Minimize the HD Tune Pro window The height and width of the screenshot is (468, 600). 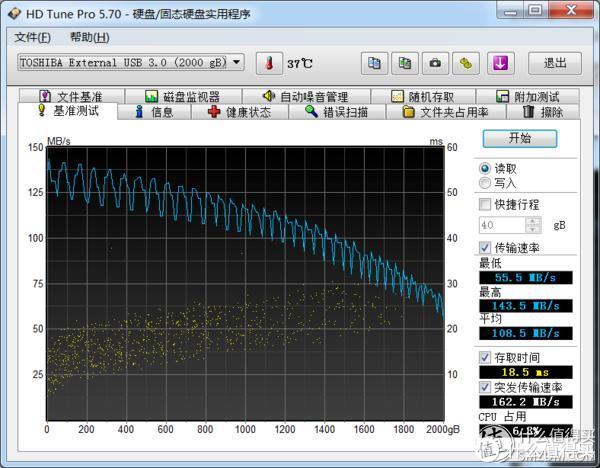pyautogui.click(x=510, y=10)
